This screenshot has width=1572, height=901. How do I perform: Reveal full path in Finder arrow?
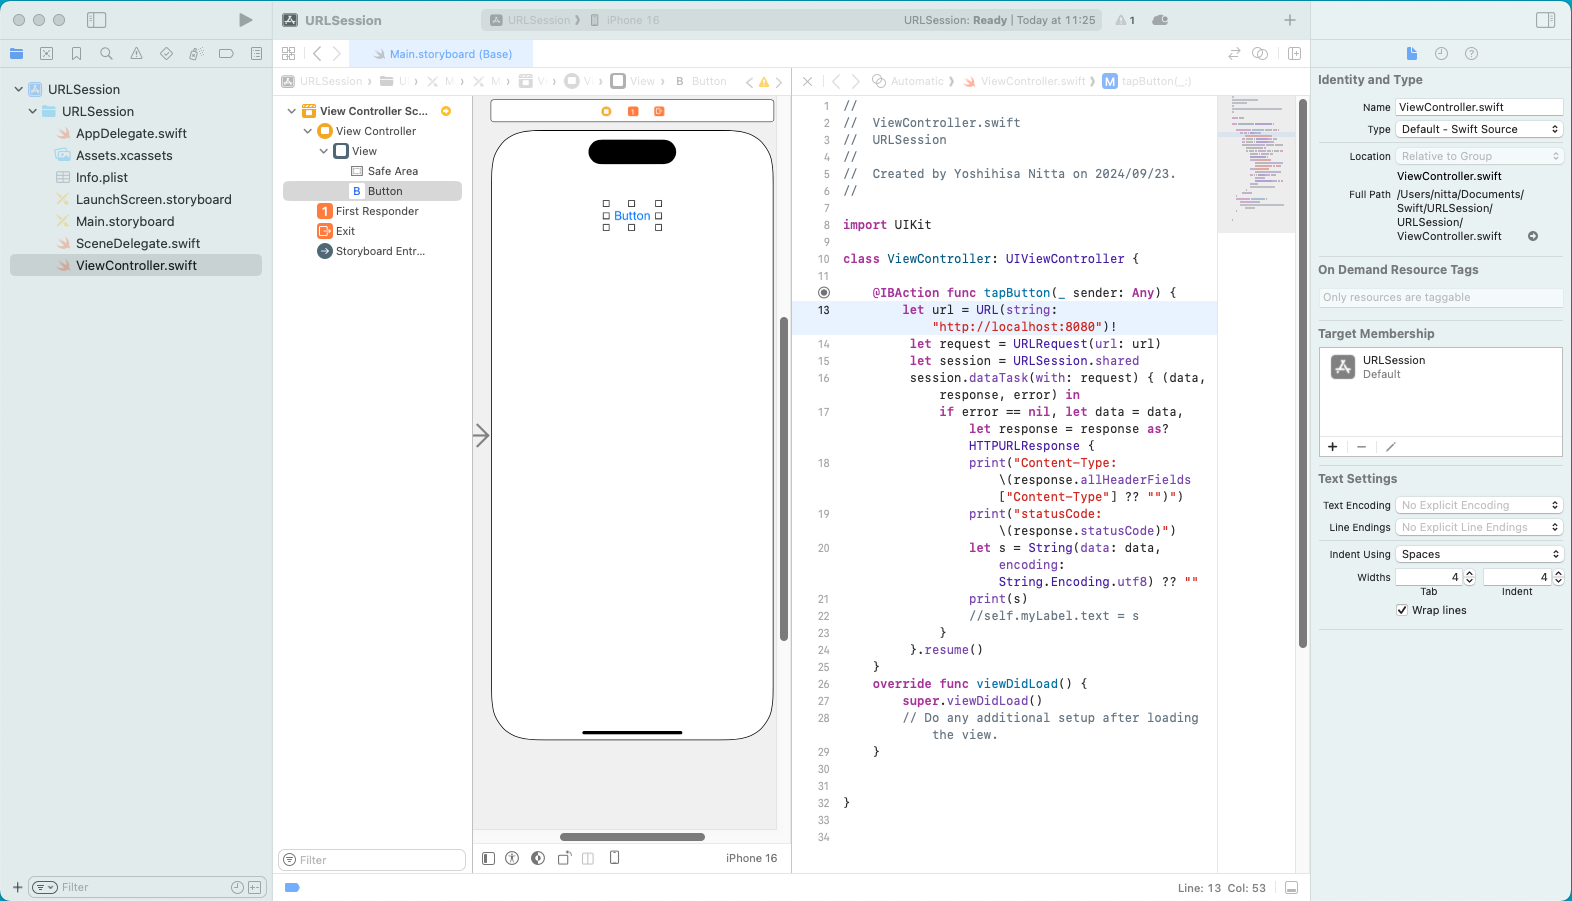1533,237
